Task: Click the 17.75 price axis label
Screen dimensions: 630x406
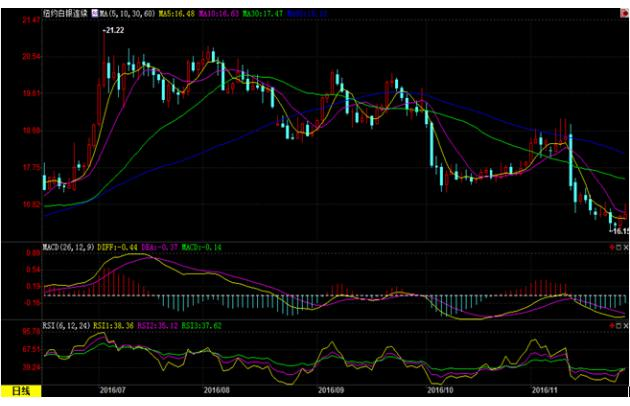Action: (31, 167)
